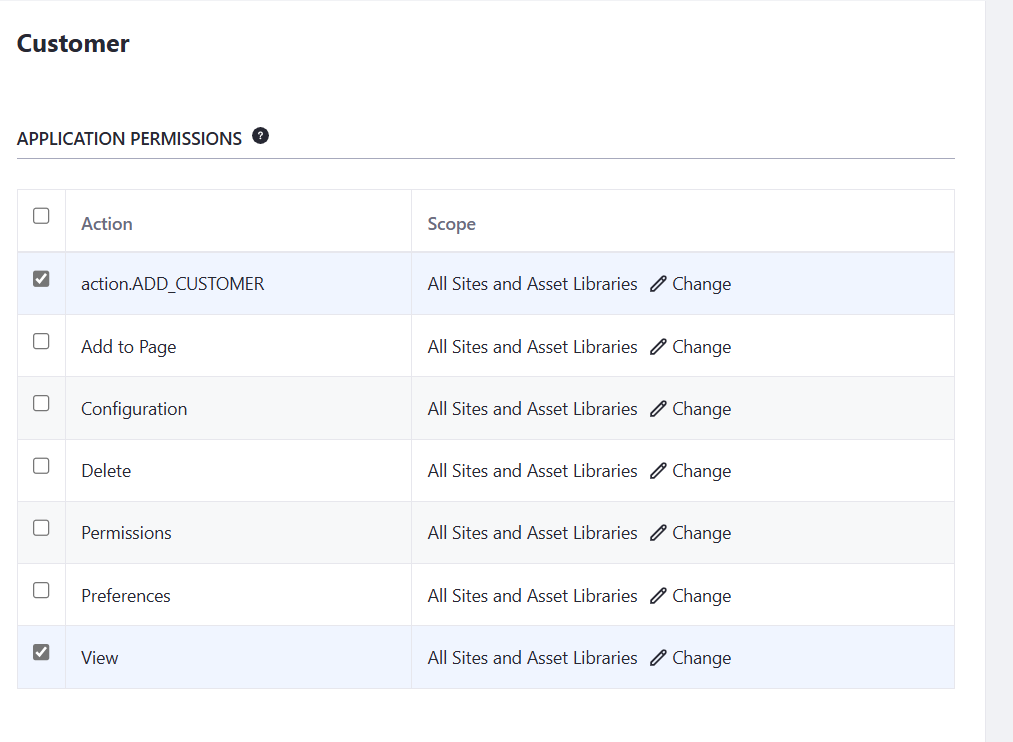1013x742 pixels.
Task: Click pencil icon in Delete row
Action: point(658,471)
